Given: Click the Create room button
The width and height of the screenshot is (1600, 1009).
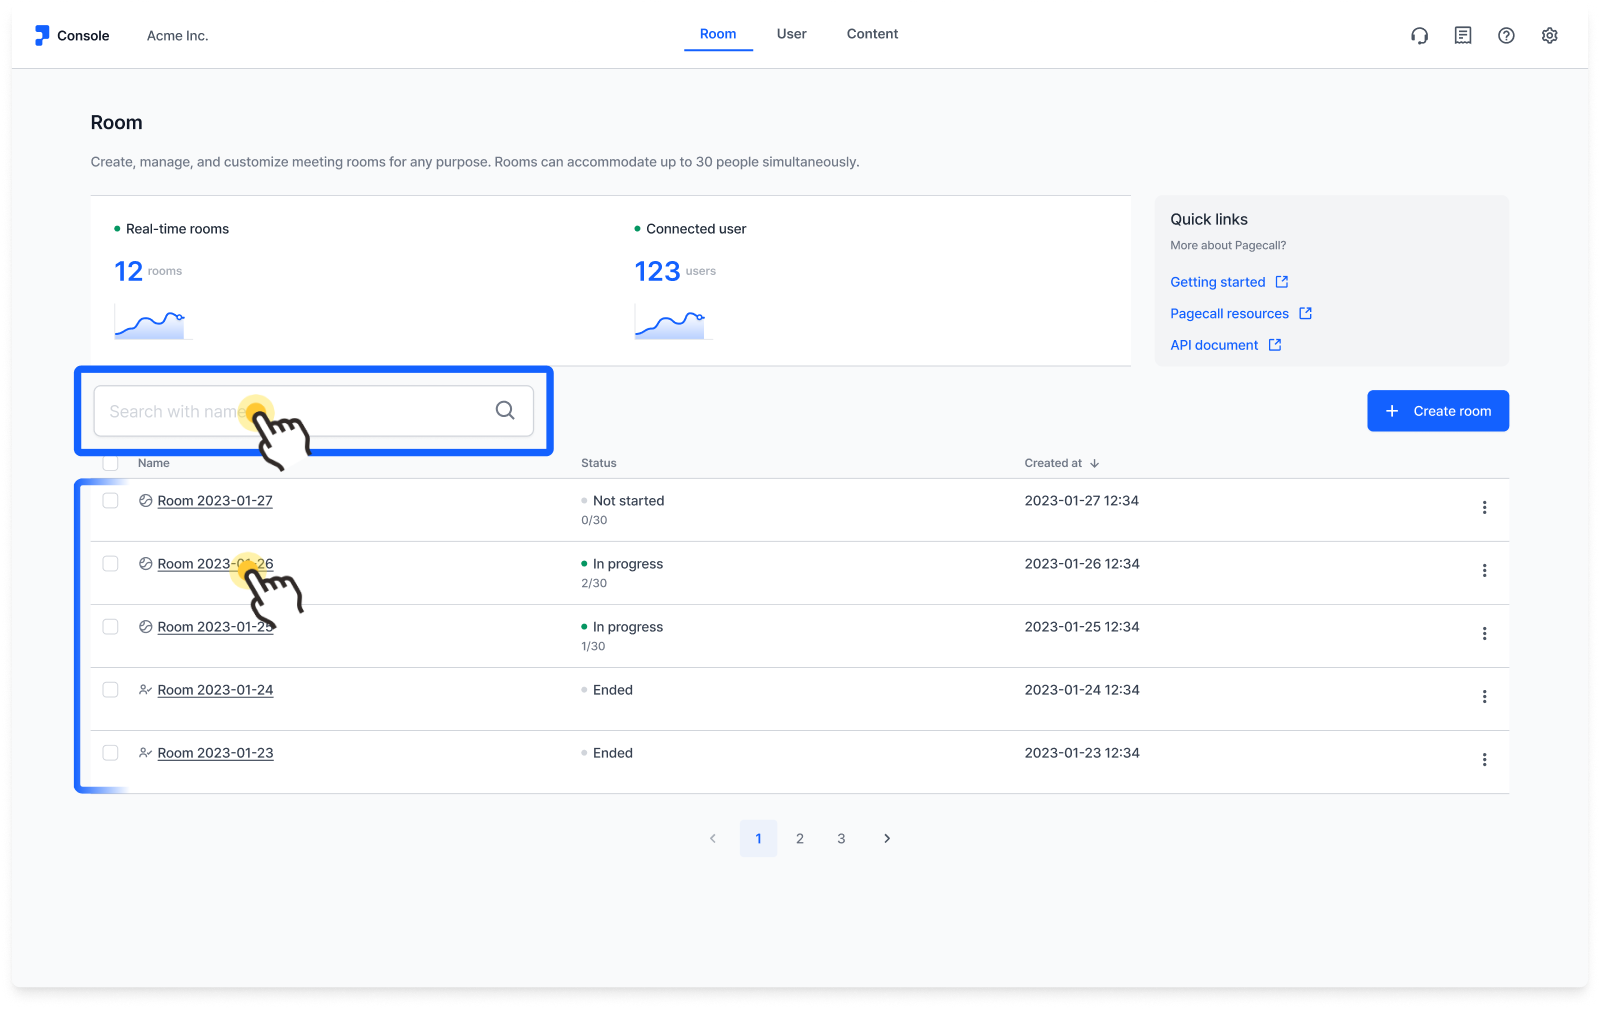Looking at the screenshot, I should click(1438, 411).
